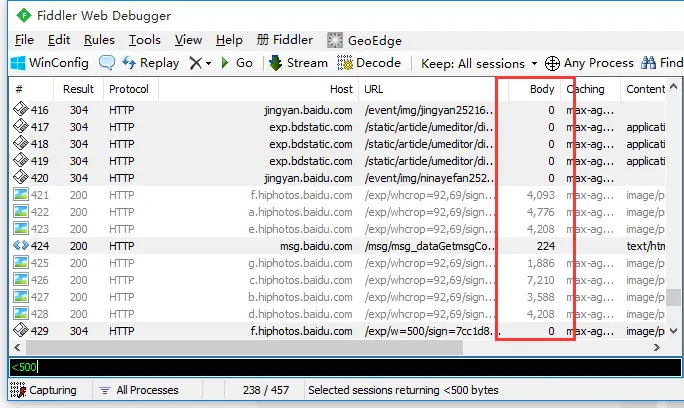Click session 422 image icon

click(21, 212)
